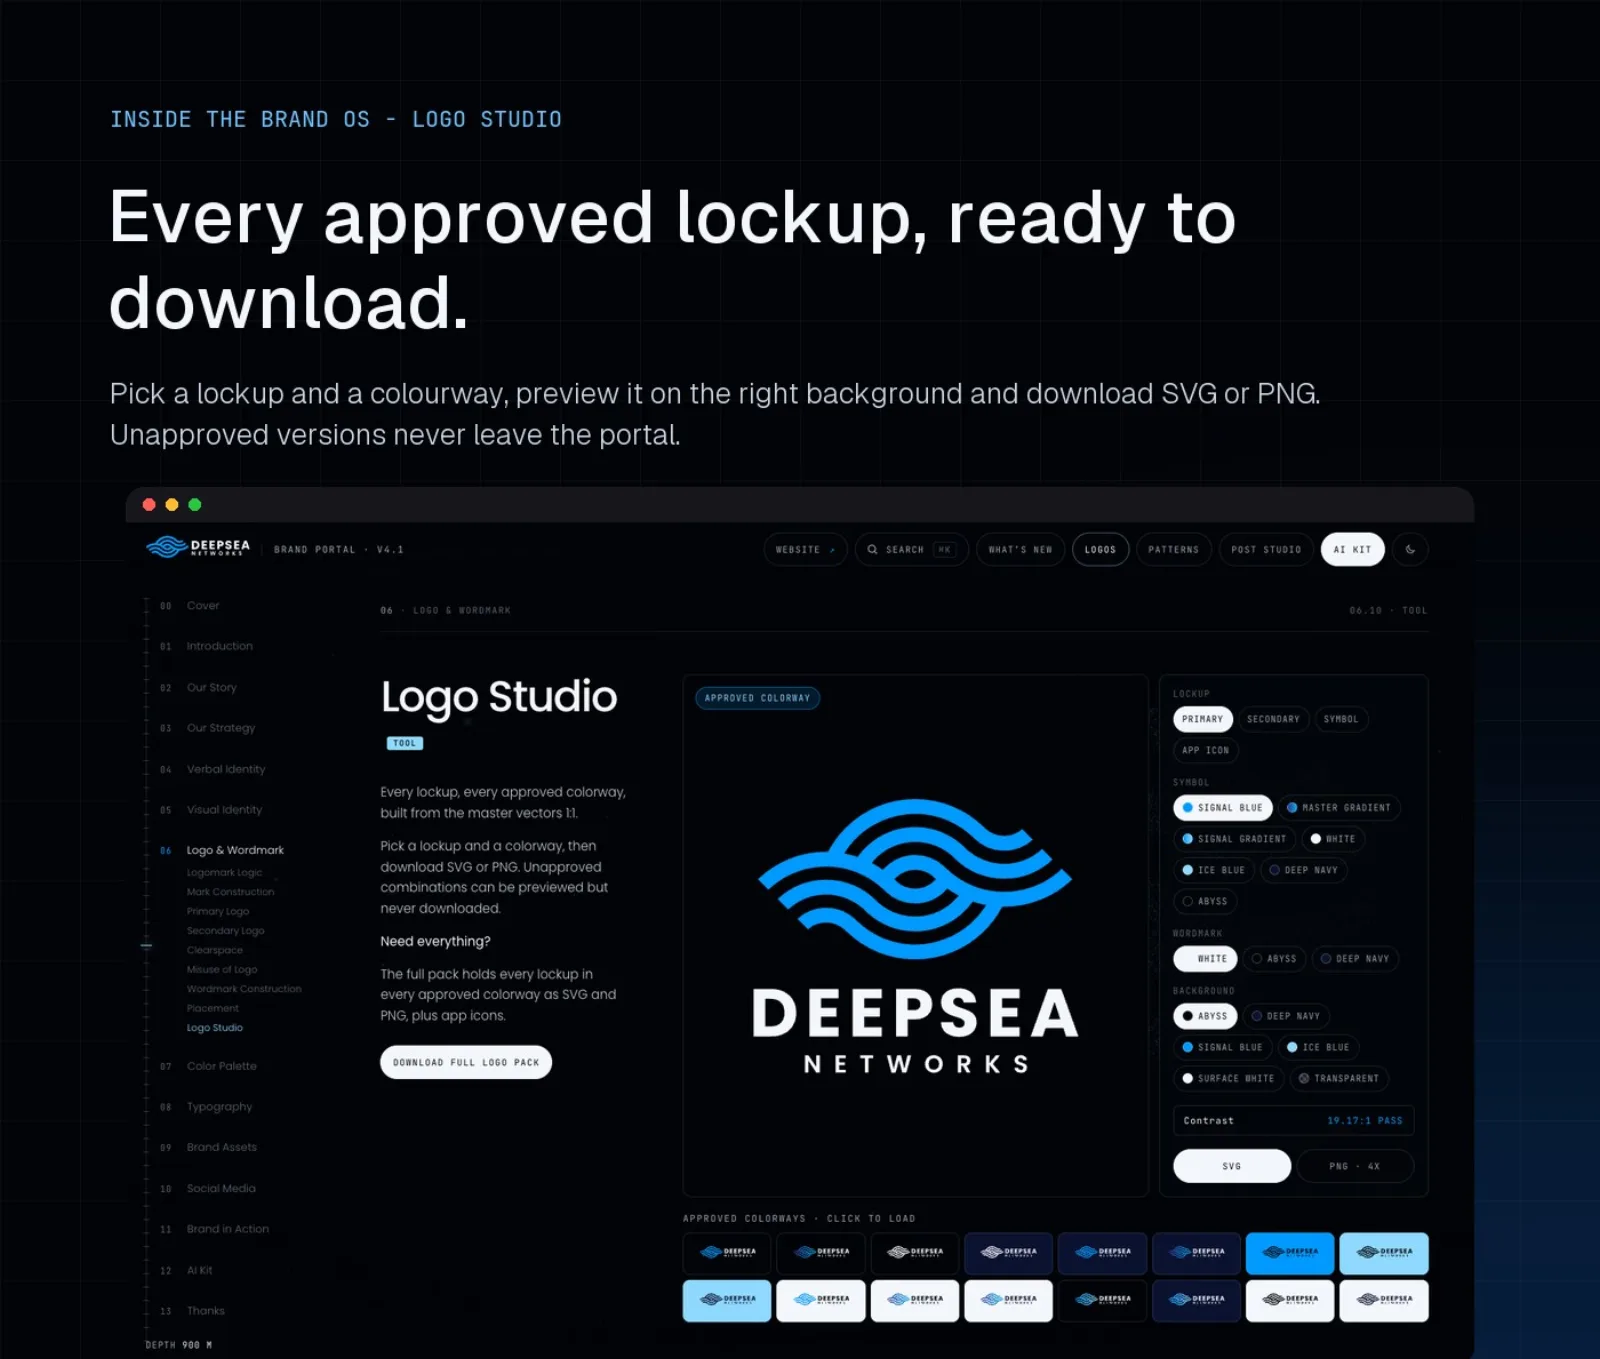Set wordmark color to Deep Navy
Screen dimensions: 1600x1359
click(x=1354, y=958)
